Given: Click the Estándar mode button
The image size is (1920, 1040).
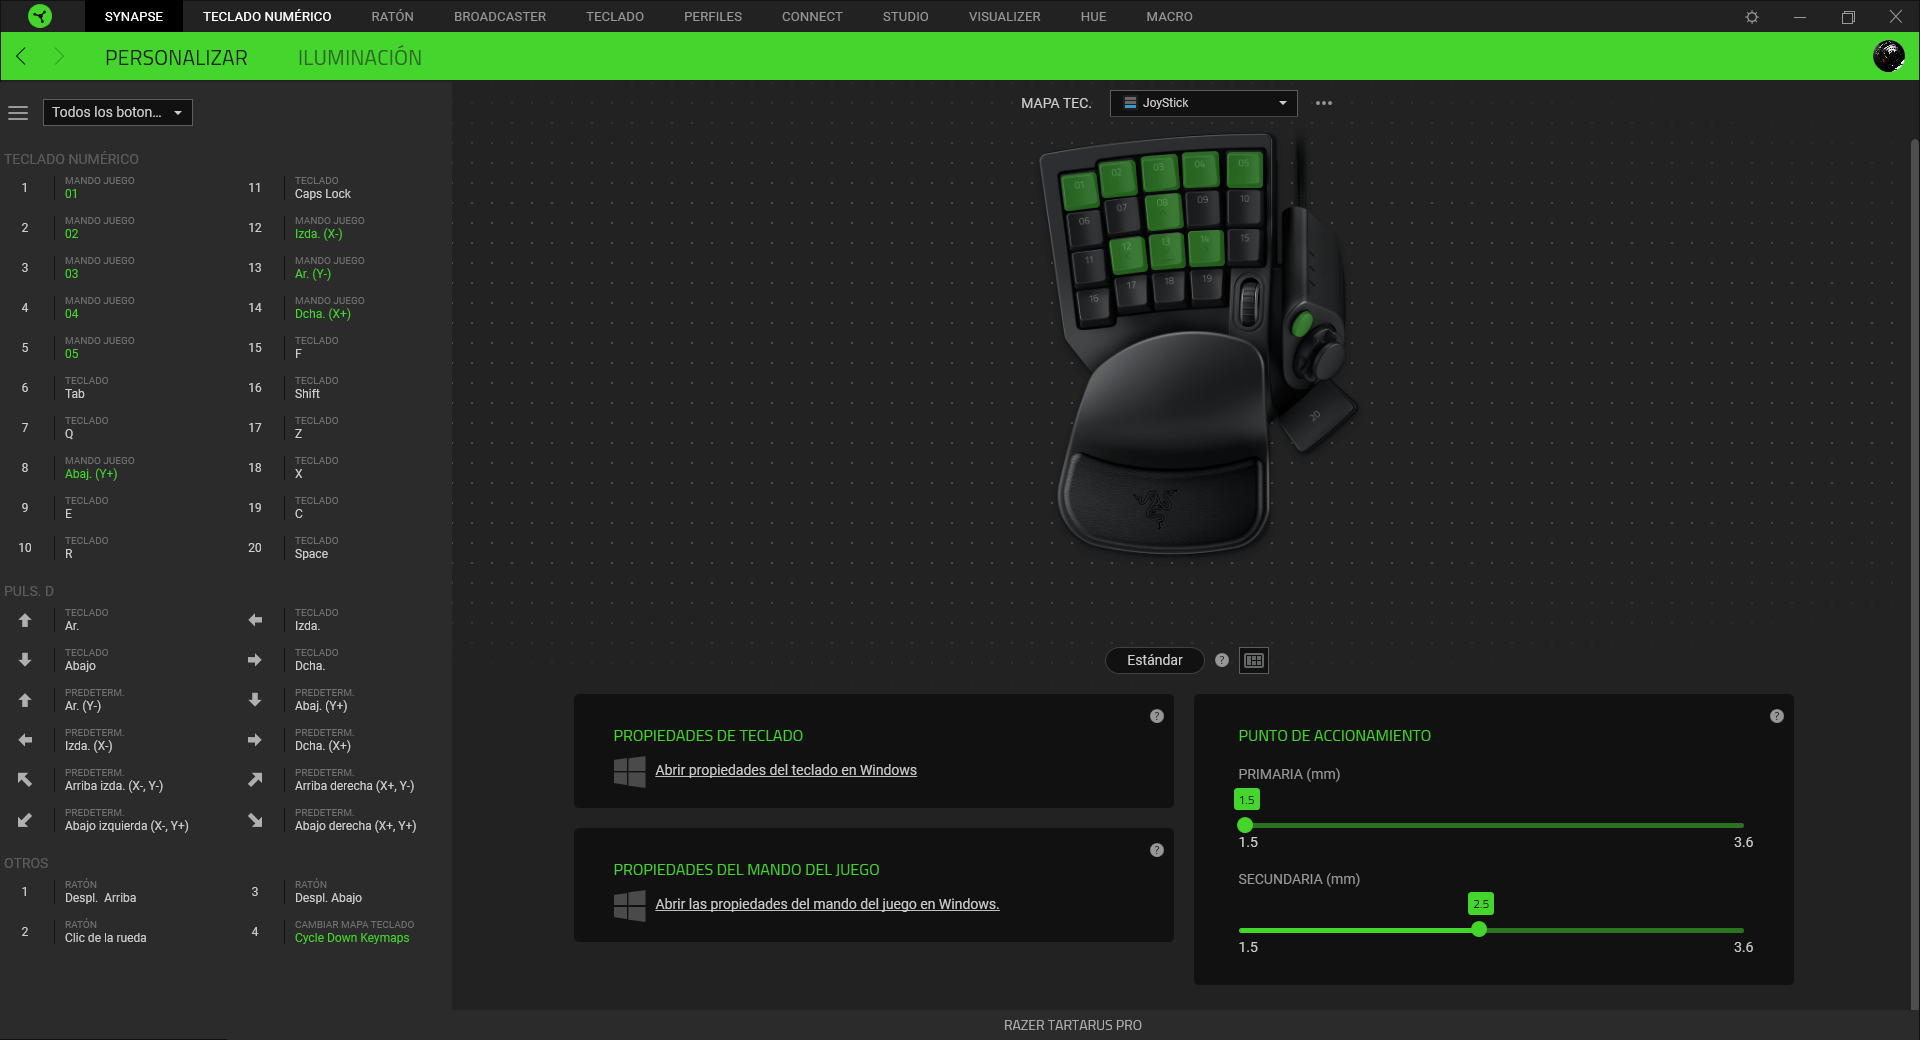Looking at the screenshot, I should 1155,660.
